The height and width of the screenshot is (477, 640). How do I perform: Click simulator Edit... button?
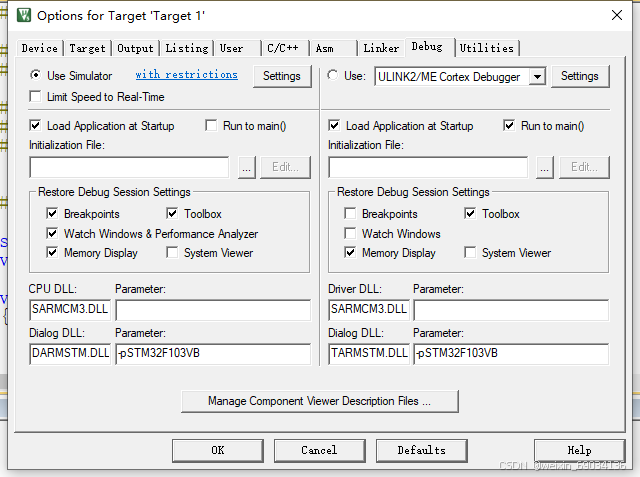(285, 167)
